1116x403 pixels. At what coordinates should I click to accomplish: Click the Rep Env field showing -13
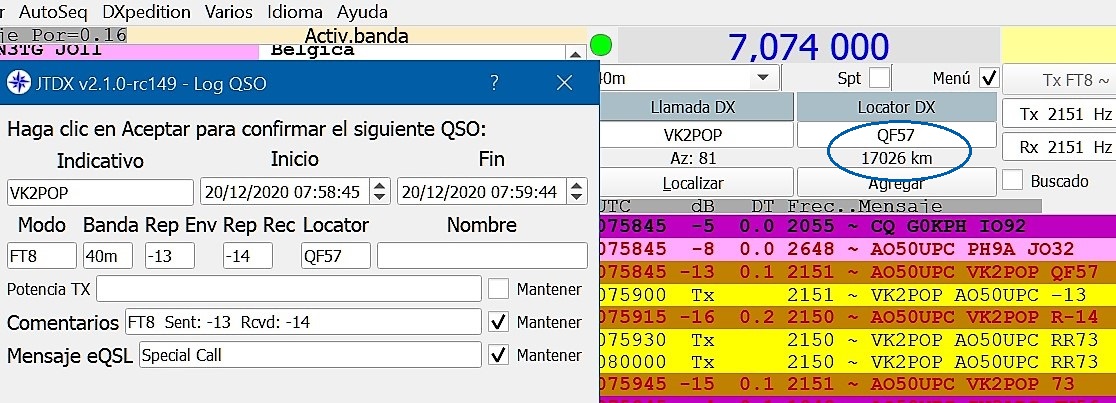click(169, 256)
